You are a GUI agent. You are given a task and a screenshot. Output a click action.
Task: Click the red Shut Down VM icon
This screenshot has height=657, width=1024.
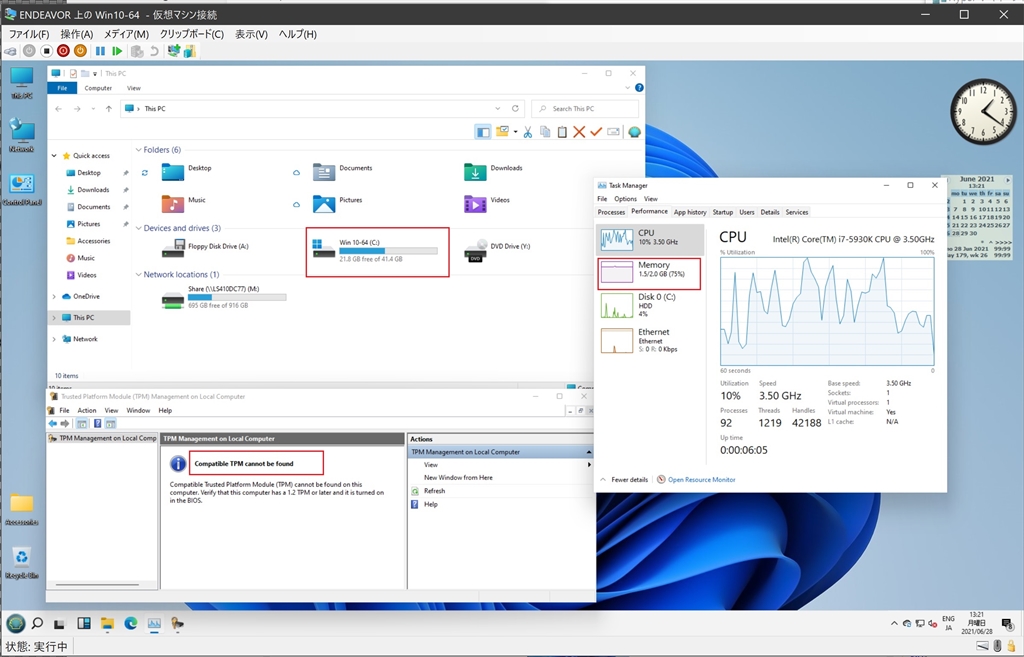63,51
